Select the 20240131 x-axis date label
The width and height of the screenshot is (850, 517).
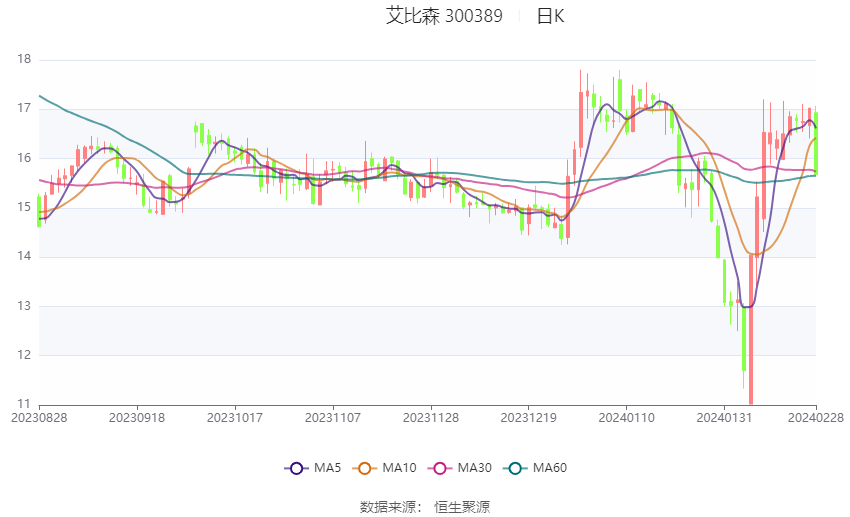[x=724, y=418]
